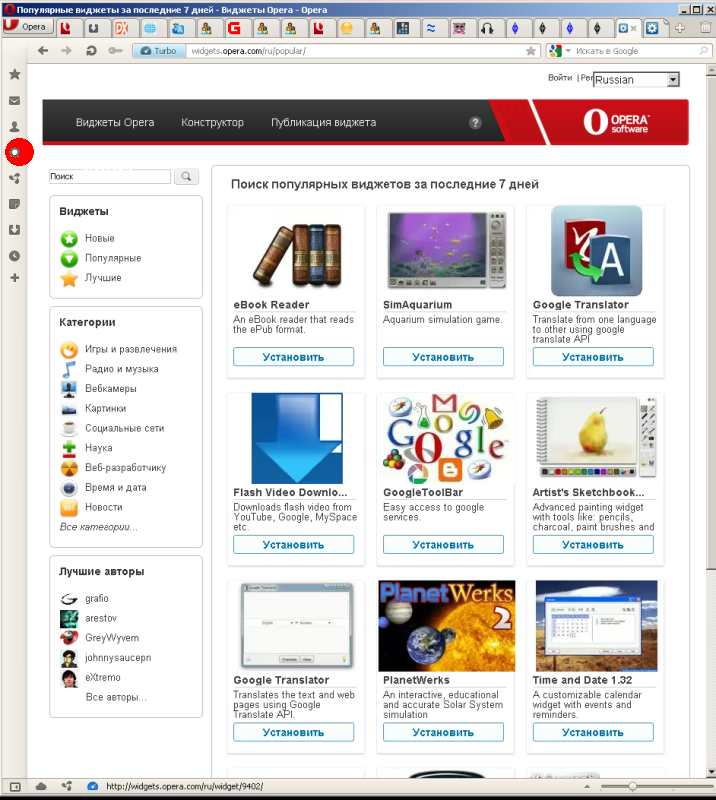
Task: Click the Войти login link
Action: point(560,78)
